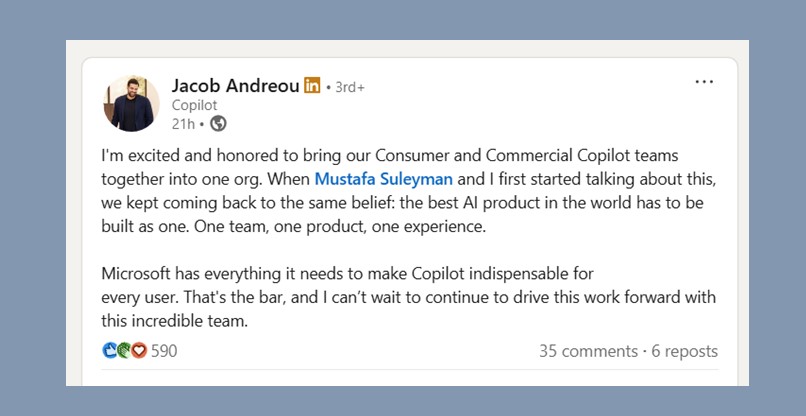Click the green Celebrate clapping reaction icon

pos(123,351)
